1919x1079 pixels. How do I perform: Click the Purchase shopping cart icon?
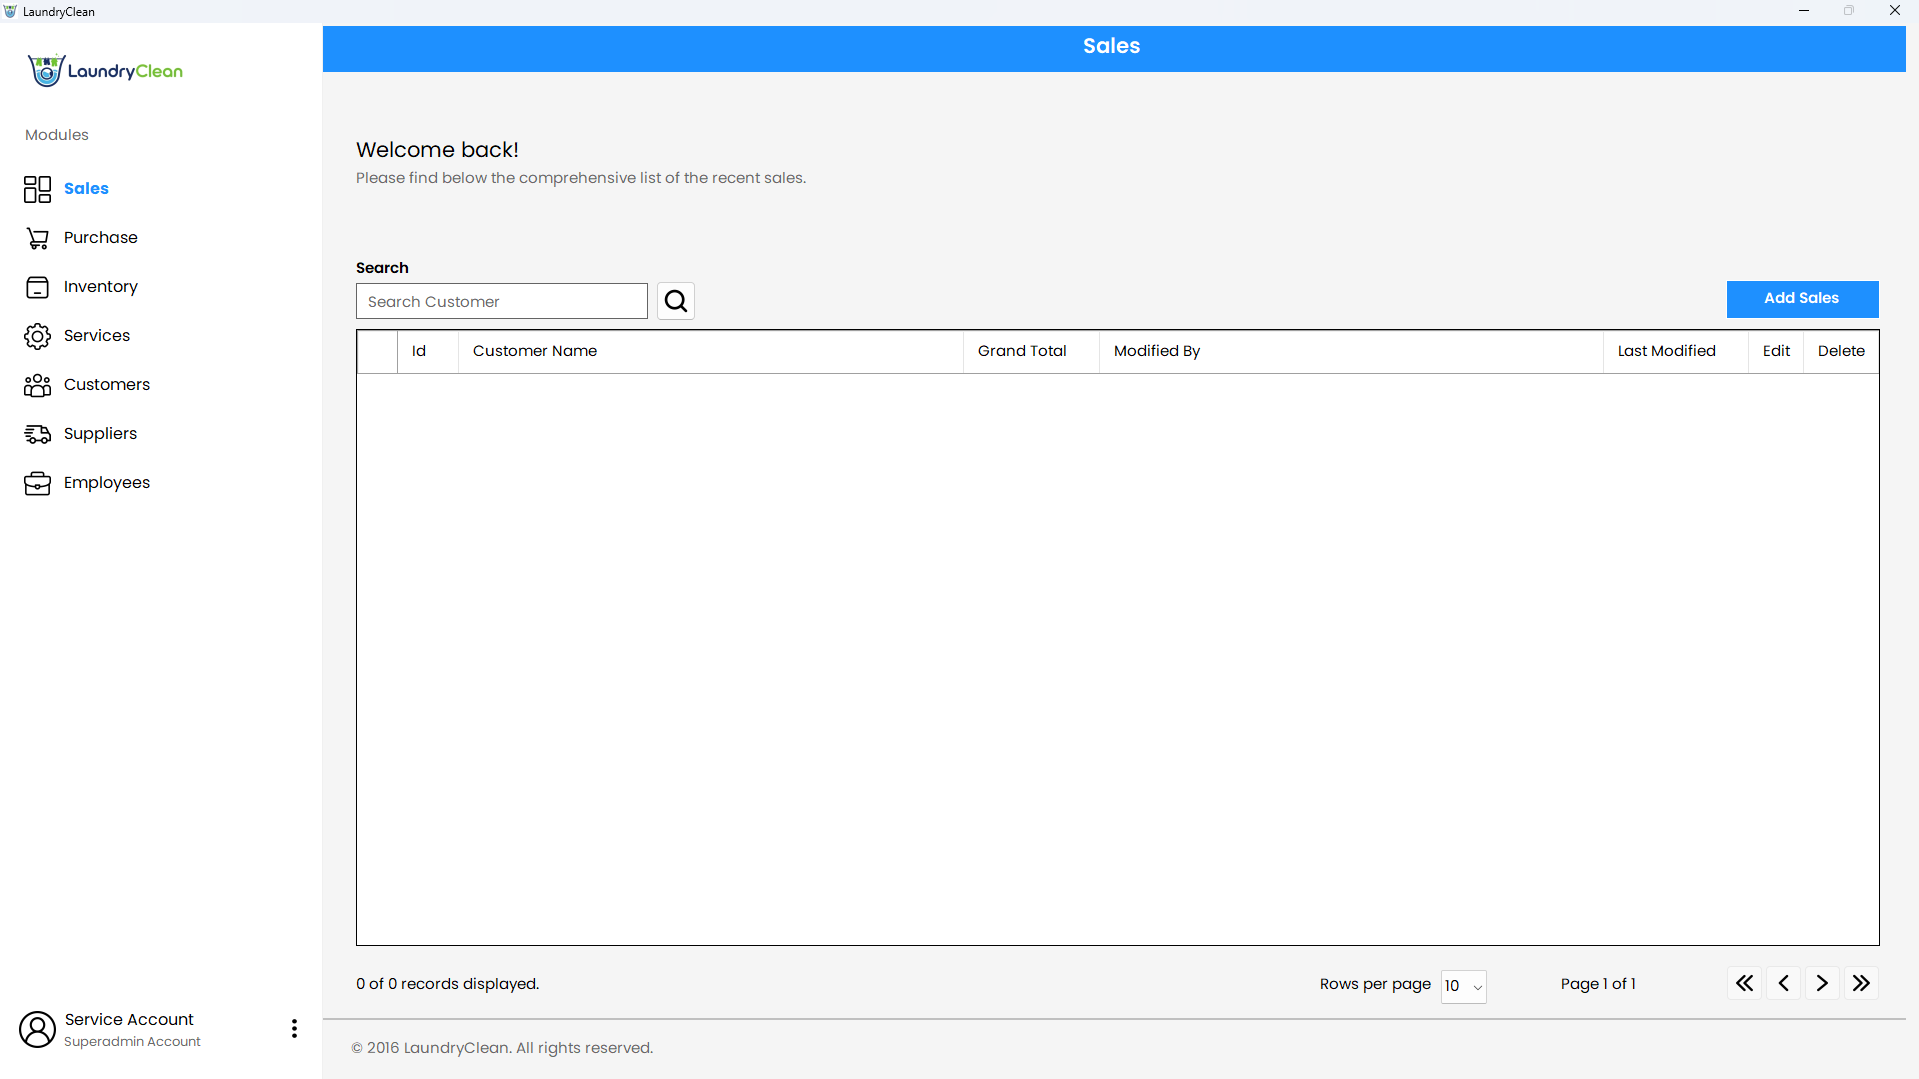(37, 238)
